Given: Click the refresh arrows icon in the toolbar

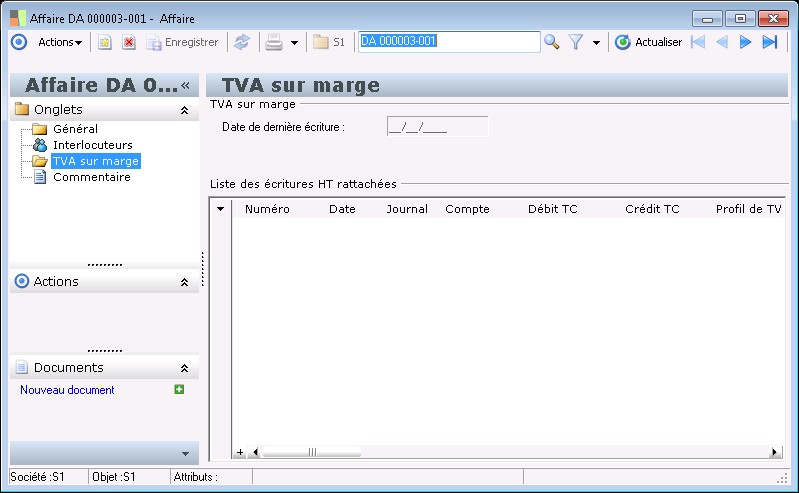Looking at the screenshot, I should [x=242, y=42].
